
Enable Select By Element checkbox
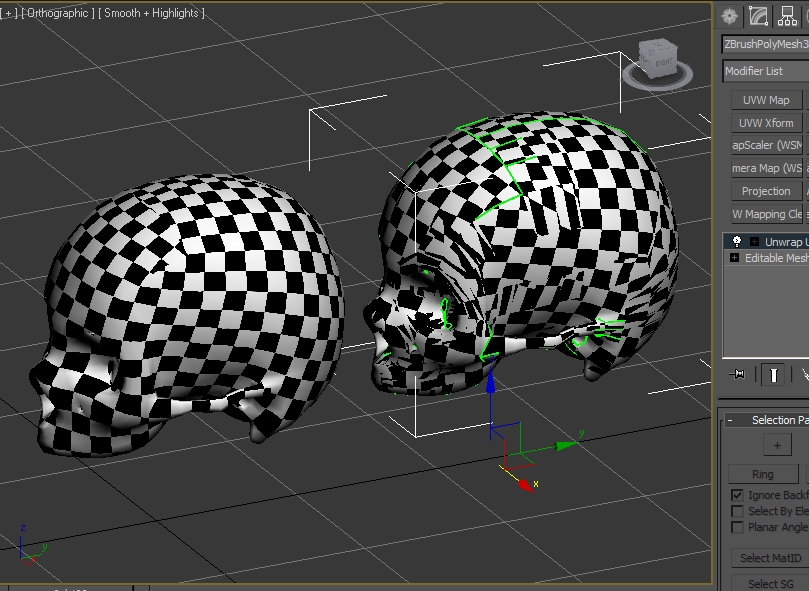(x=737, y=511)
